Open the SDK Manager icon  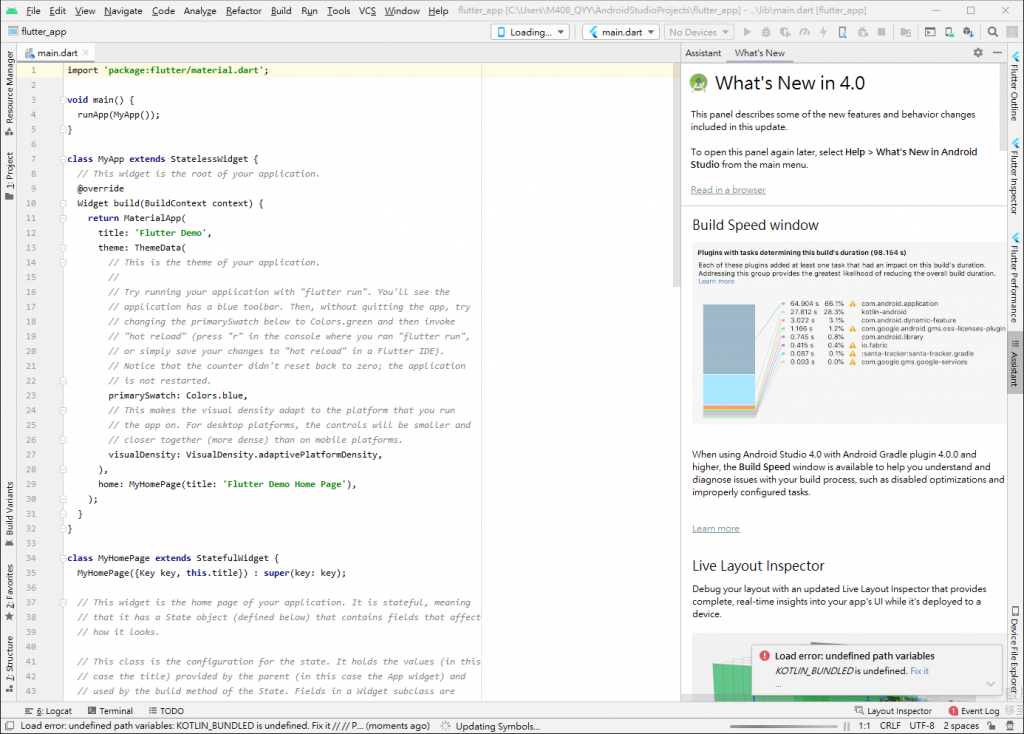click(x=968, y=32)
